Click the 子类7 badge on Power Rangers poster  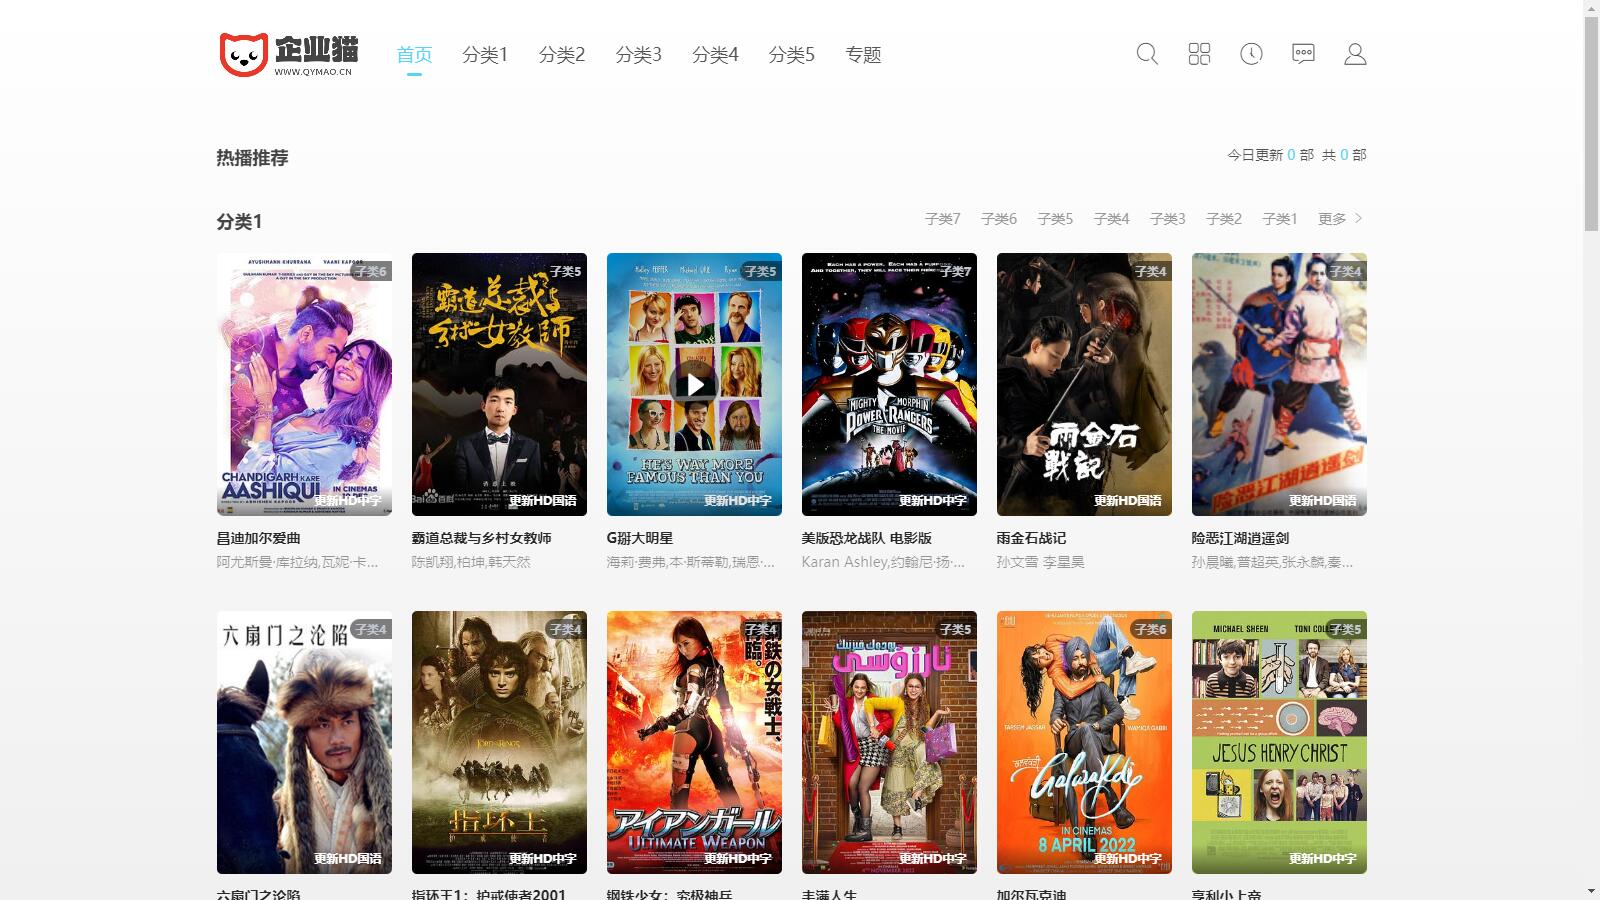tap(955, 271)
